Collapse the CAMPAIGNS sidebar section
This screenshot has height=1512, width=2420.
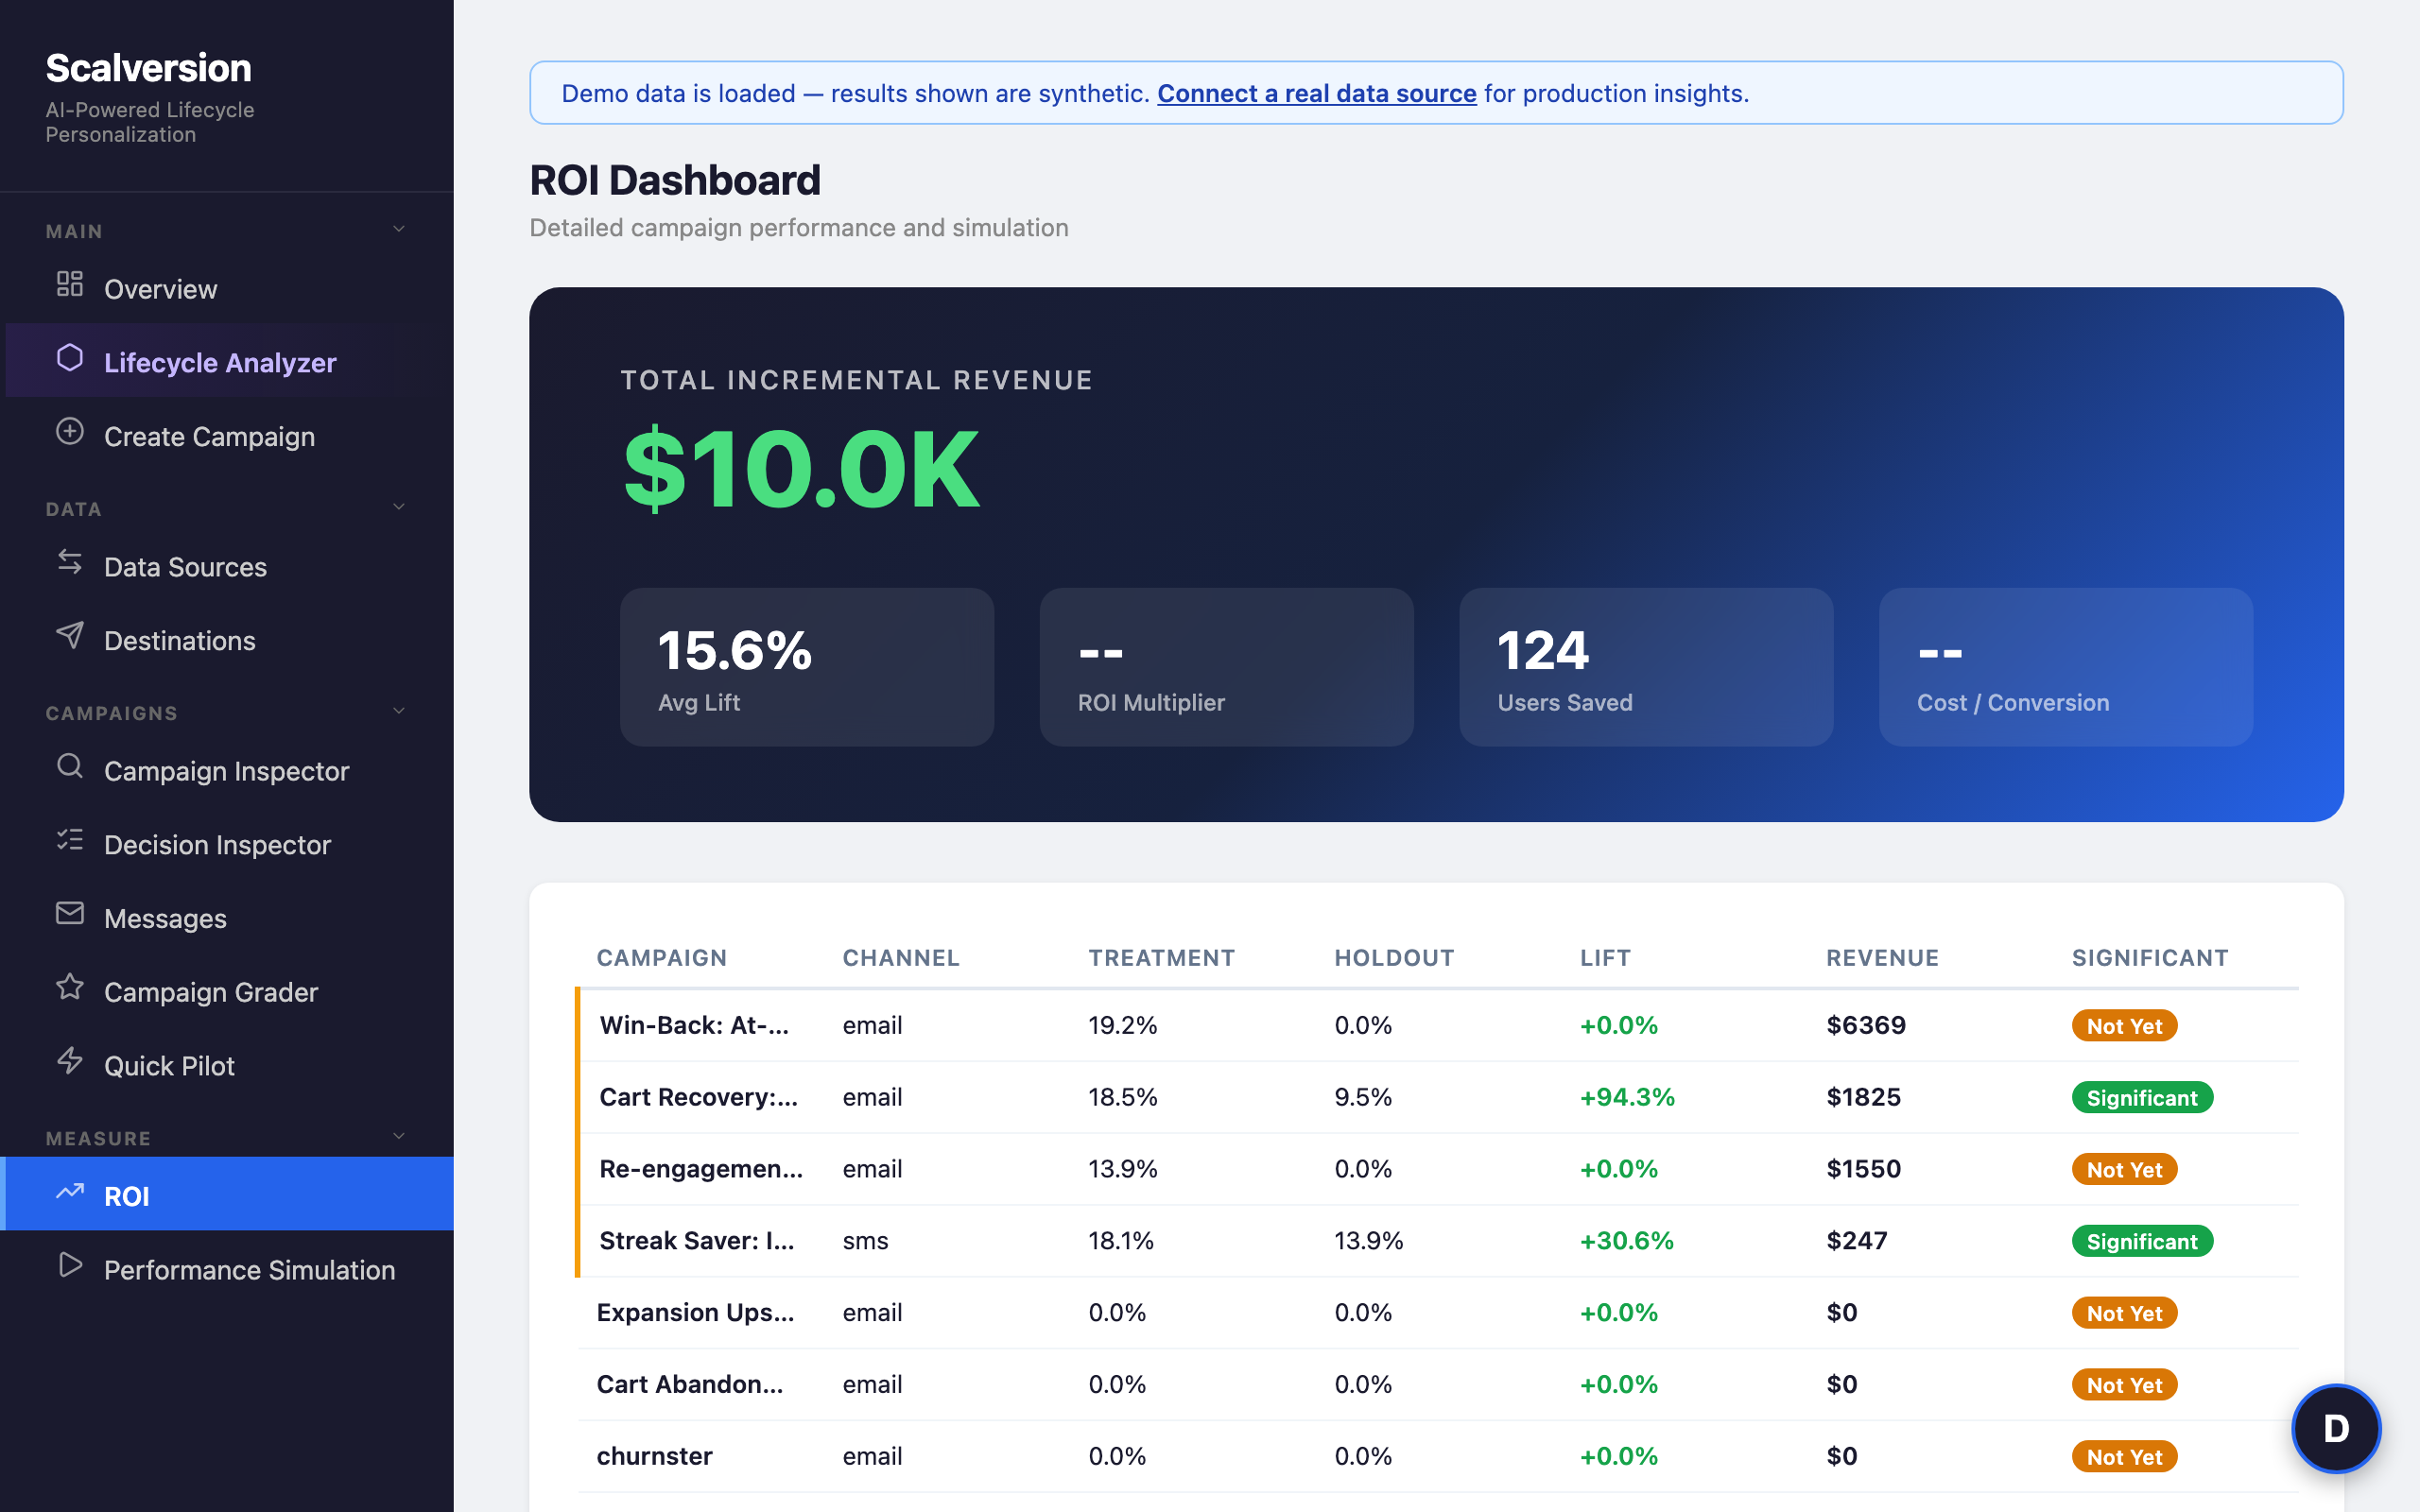(x=399, y=711)
